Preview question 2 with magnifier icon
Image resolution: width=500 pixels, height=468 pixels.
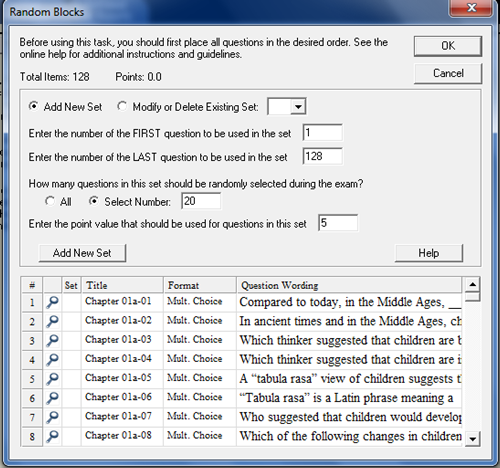(52, 321)
